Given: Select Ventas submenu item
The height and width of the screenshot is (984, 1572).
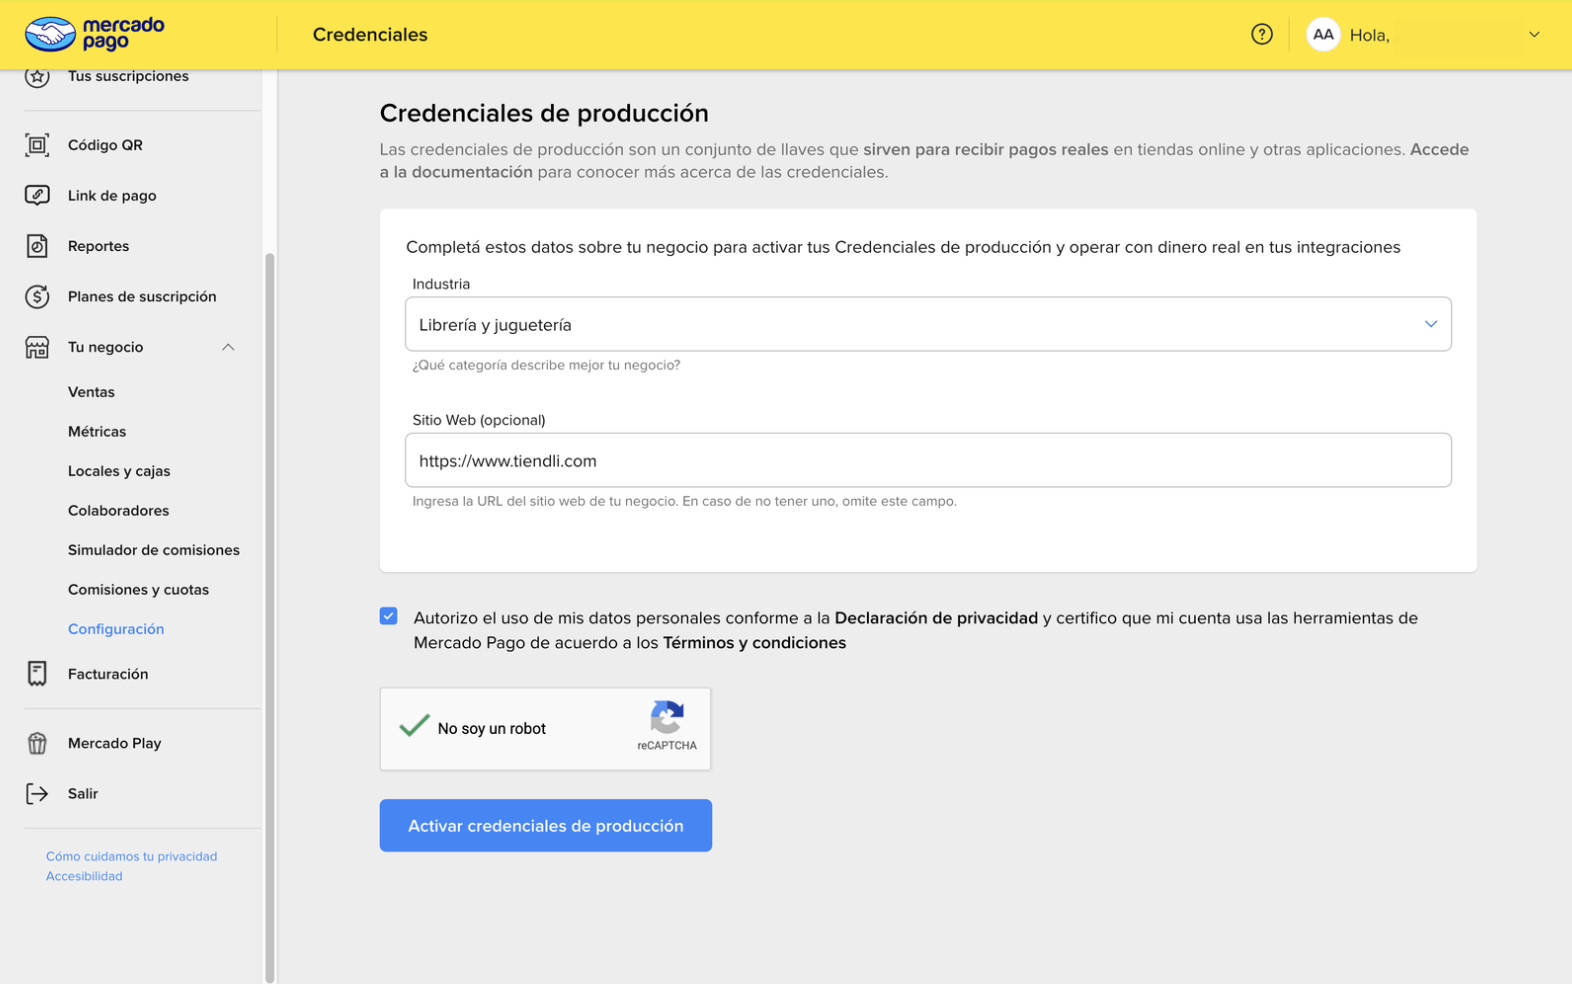Looking at the screenshot, I should click(91, 392).
